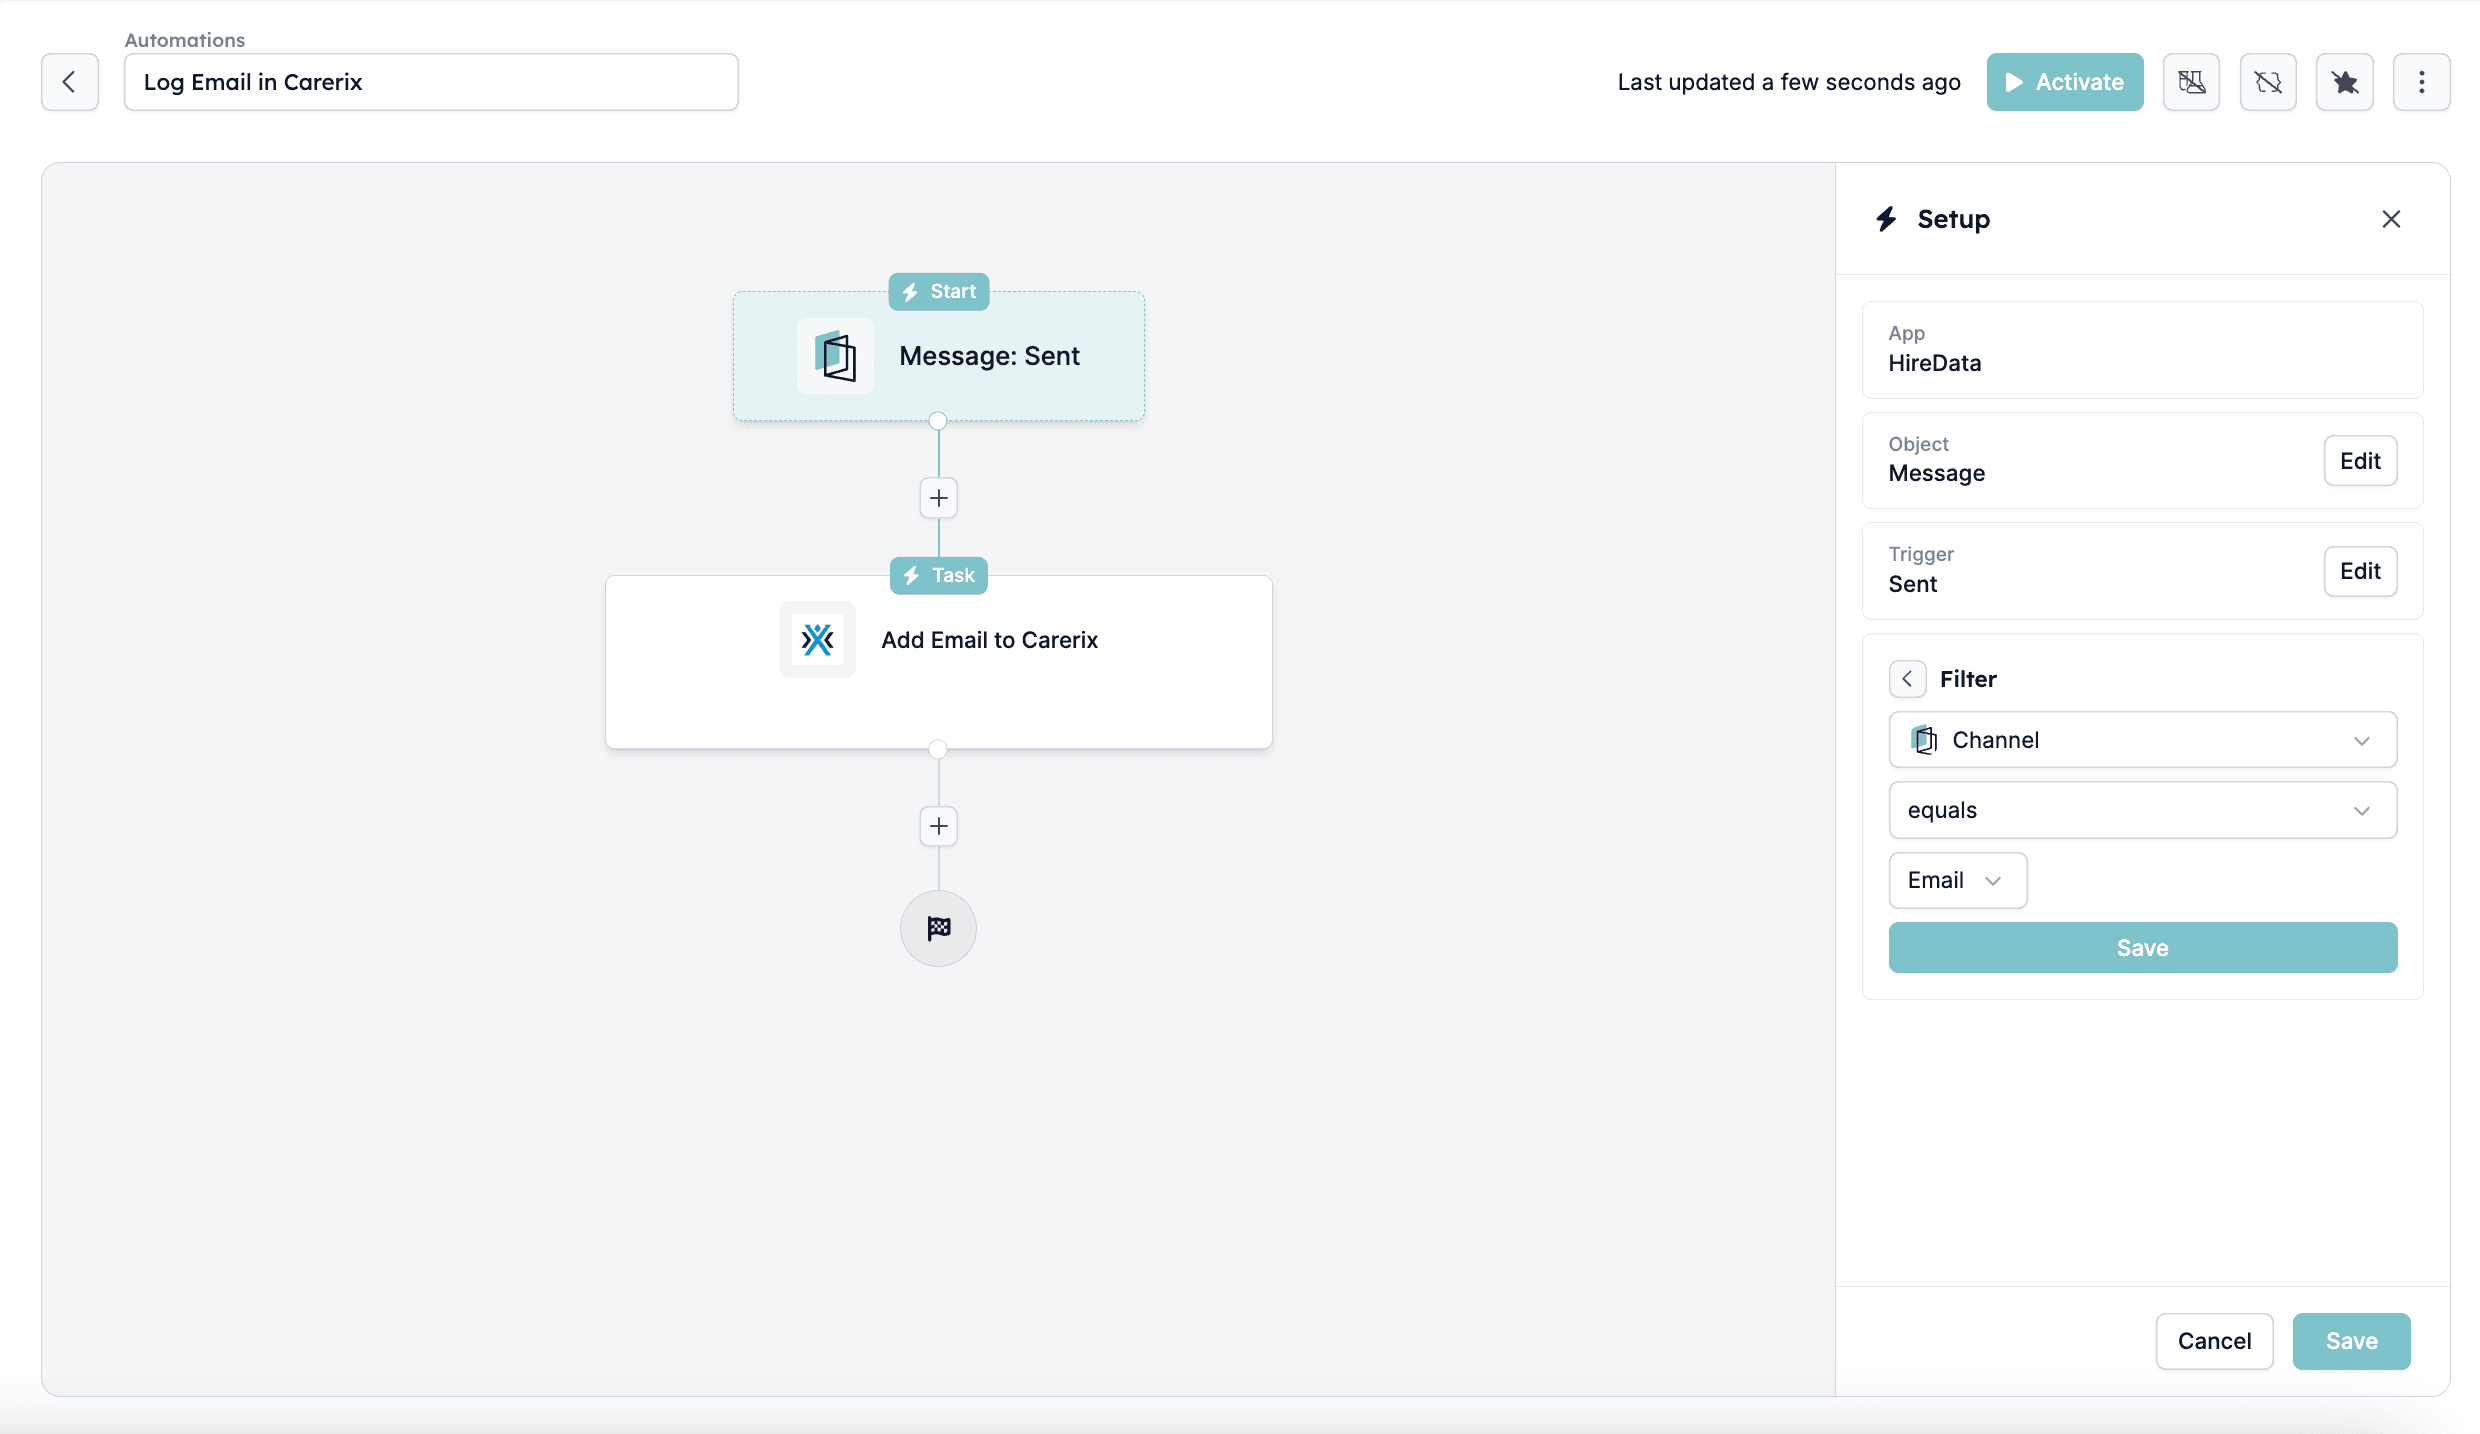2480x1434 pixels.
Task: Click the crossed-out map icon in header
Action: pos(2191,82)
